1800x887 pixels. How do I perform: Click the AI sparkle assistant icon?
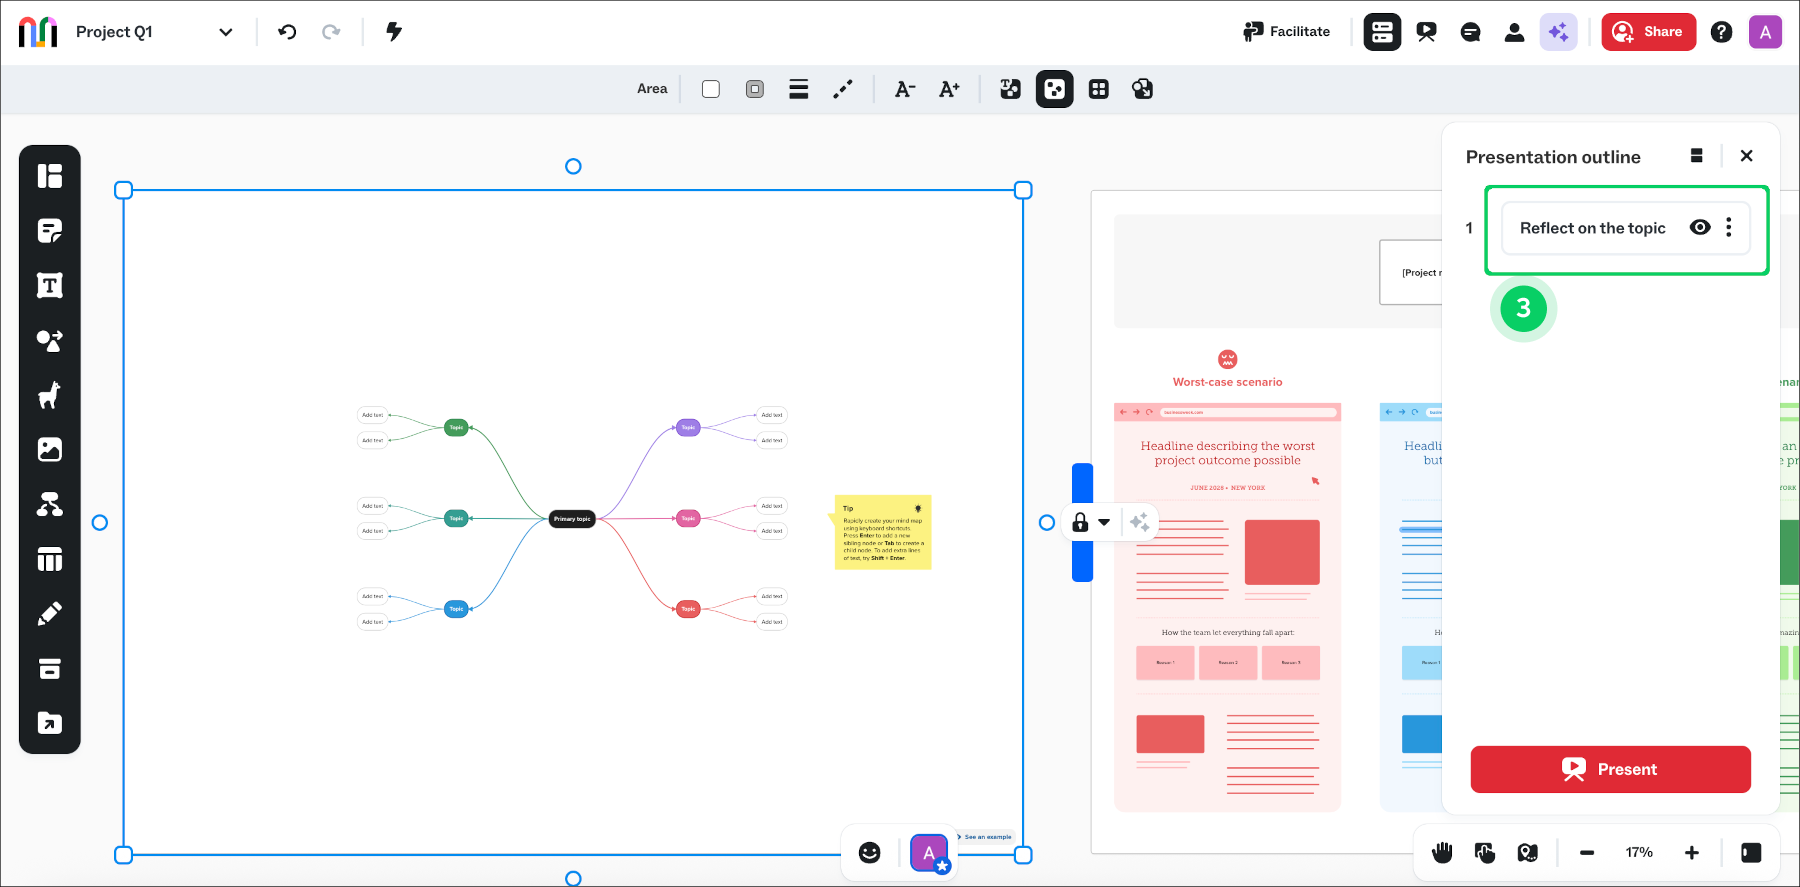(1558, 32)
